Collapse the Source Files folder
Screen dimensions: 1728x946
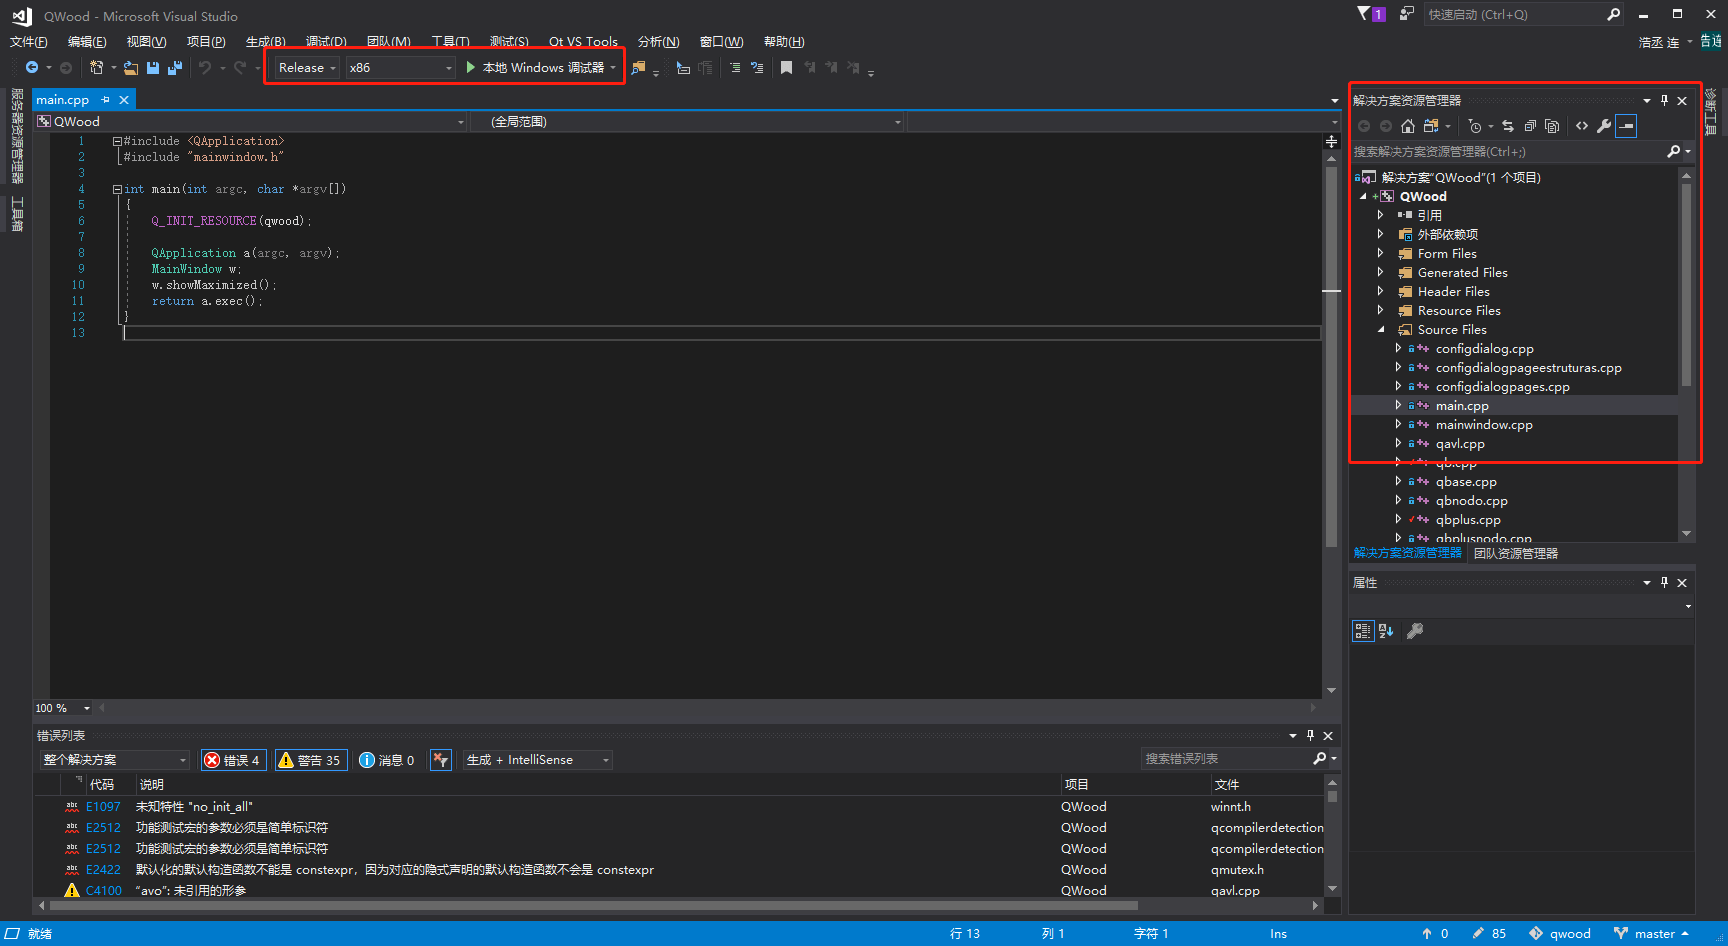[x=1381, y=330]
